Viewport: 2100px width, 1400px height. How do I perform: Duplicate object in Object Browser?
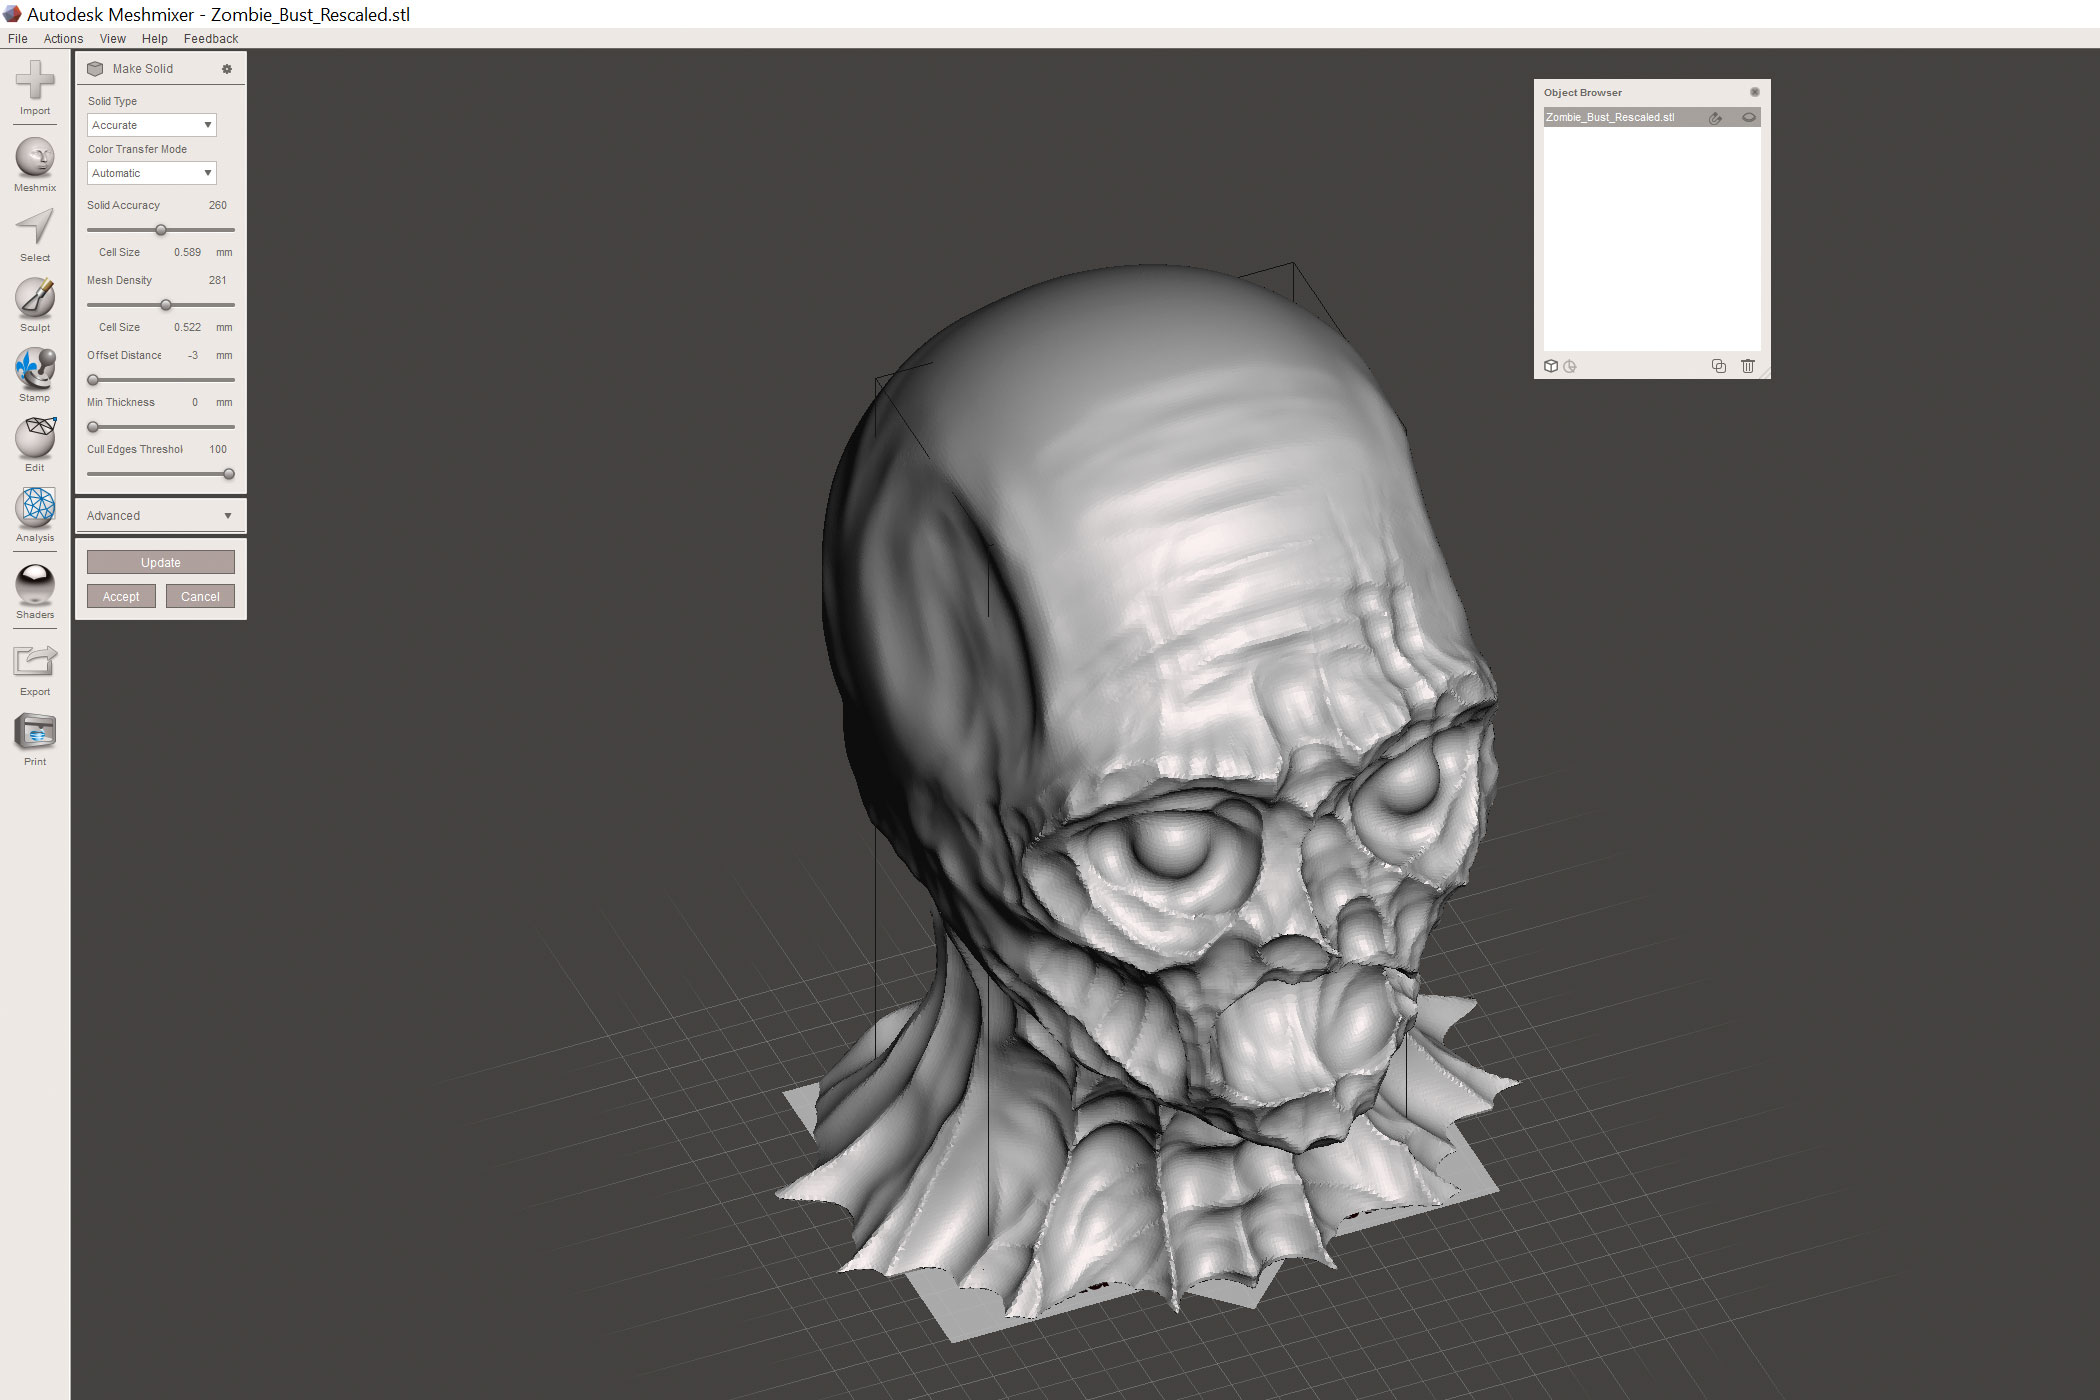(1718, 366)
